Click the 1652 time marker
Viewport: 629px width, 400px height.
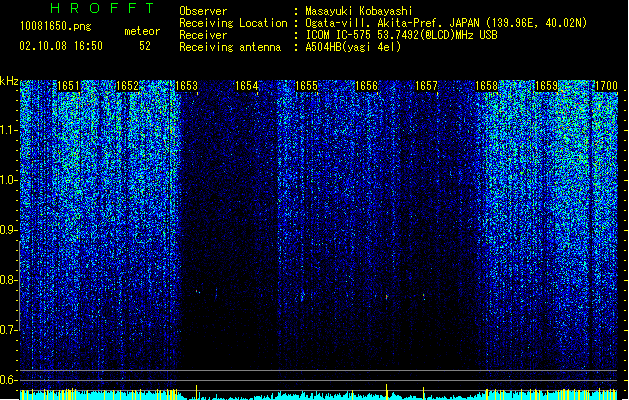127,86
